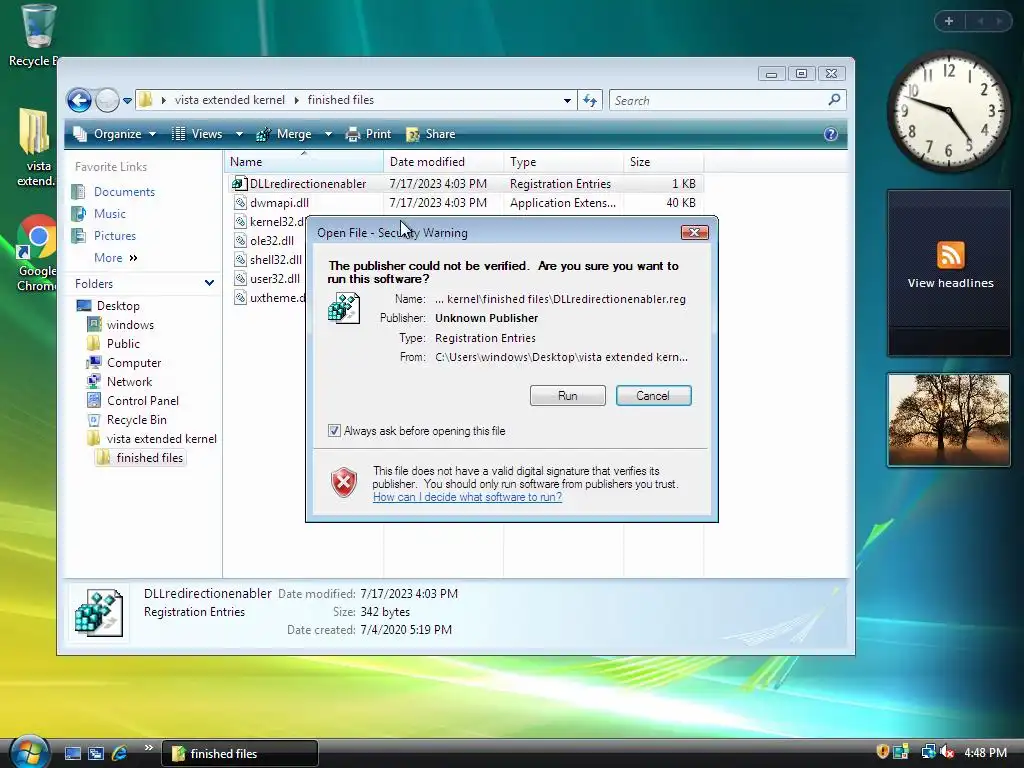This screenshot has width=1024, height=768.
Task: Click Show Desktop quick launch icon
Action: pyautogui.click(x=72, y=753)
